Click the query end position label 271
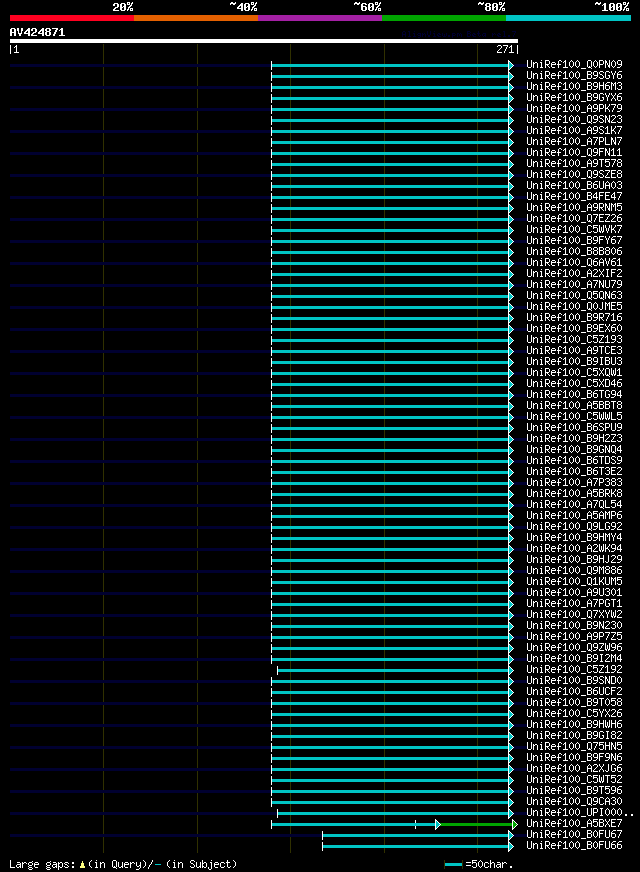The image size is (640, 872). 505,49
